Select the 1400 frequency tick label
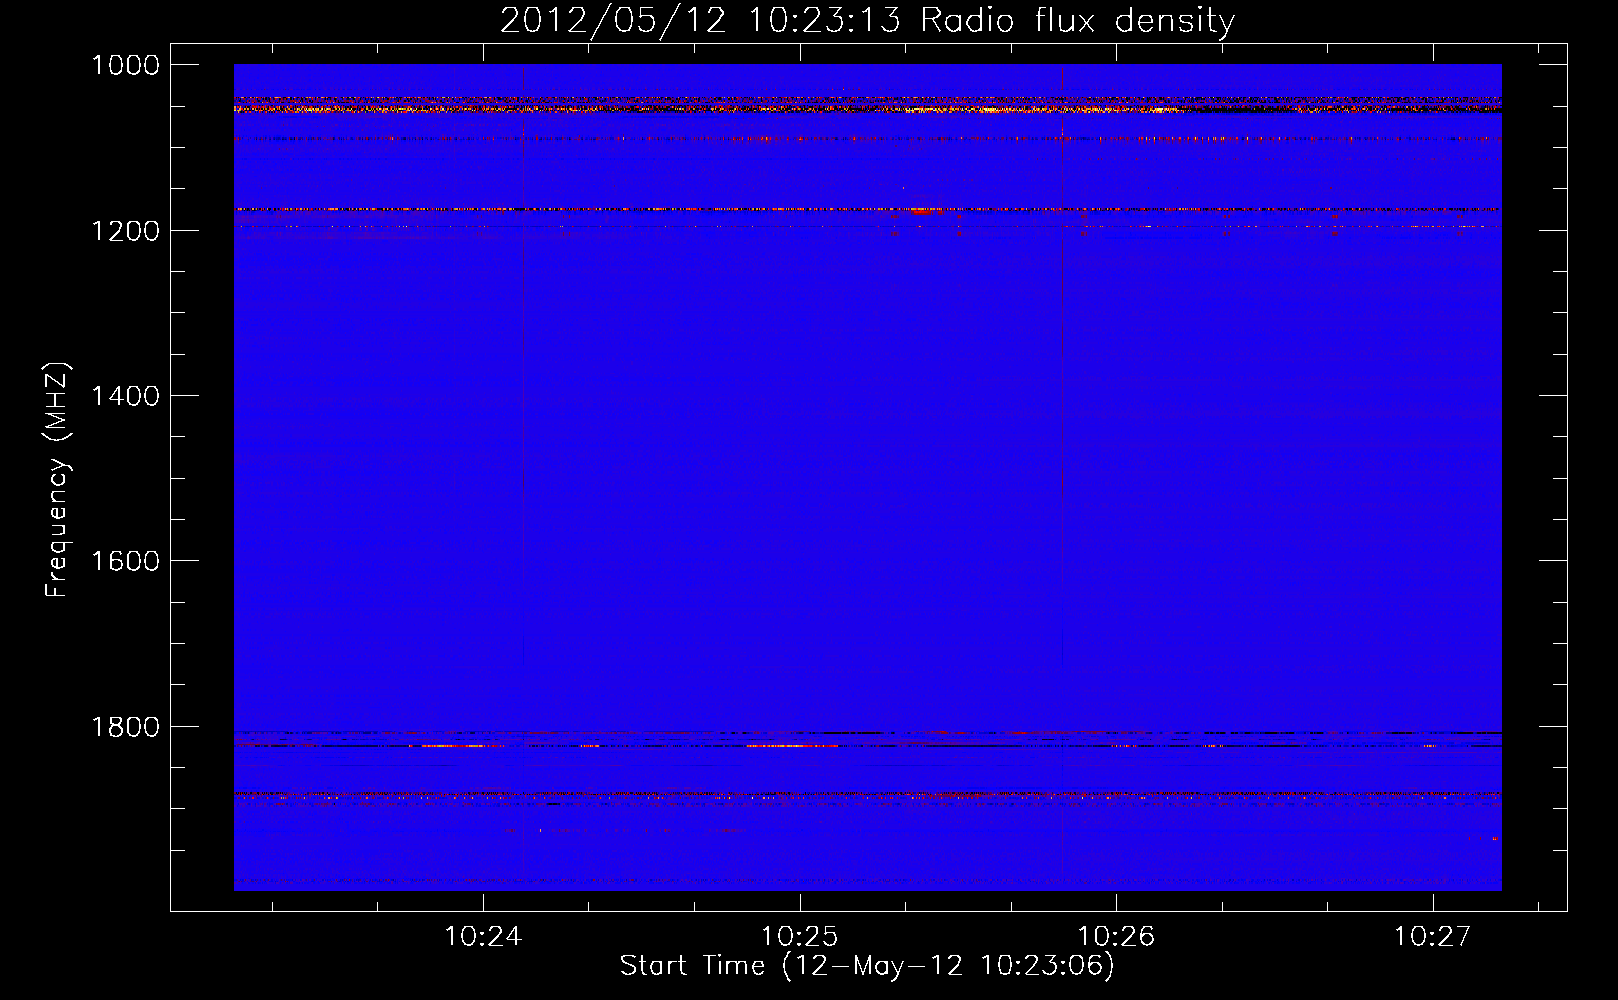The image size is (1618, 1000). coord(126,396)
